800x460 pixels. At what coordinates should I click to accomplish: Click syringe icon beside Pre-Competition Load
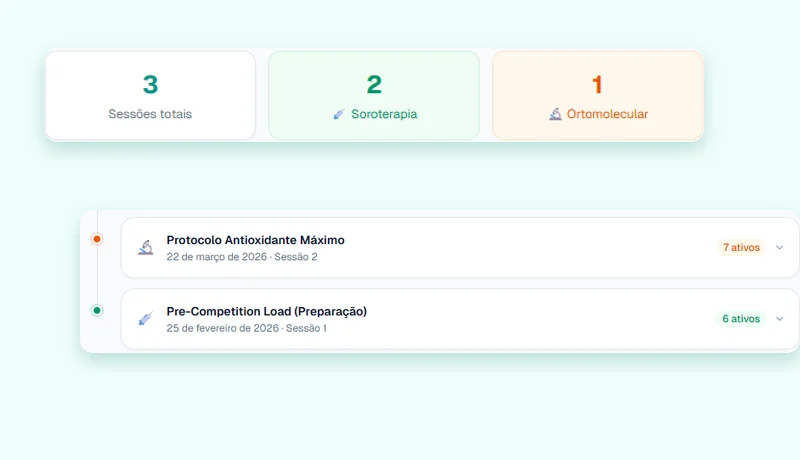145,319
